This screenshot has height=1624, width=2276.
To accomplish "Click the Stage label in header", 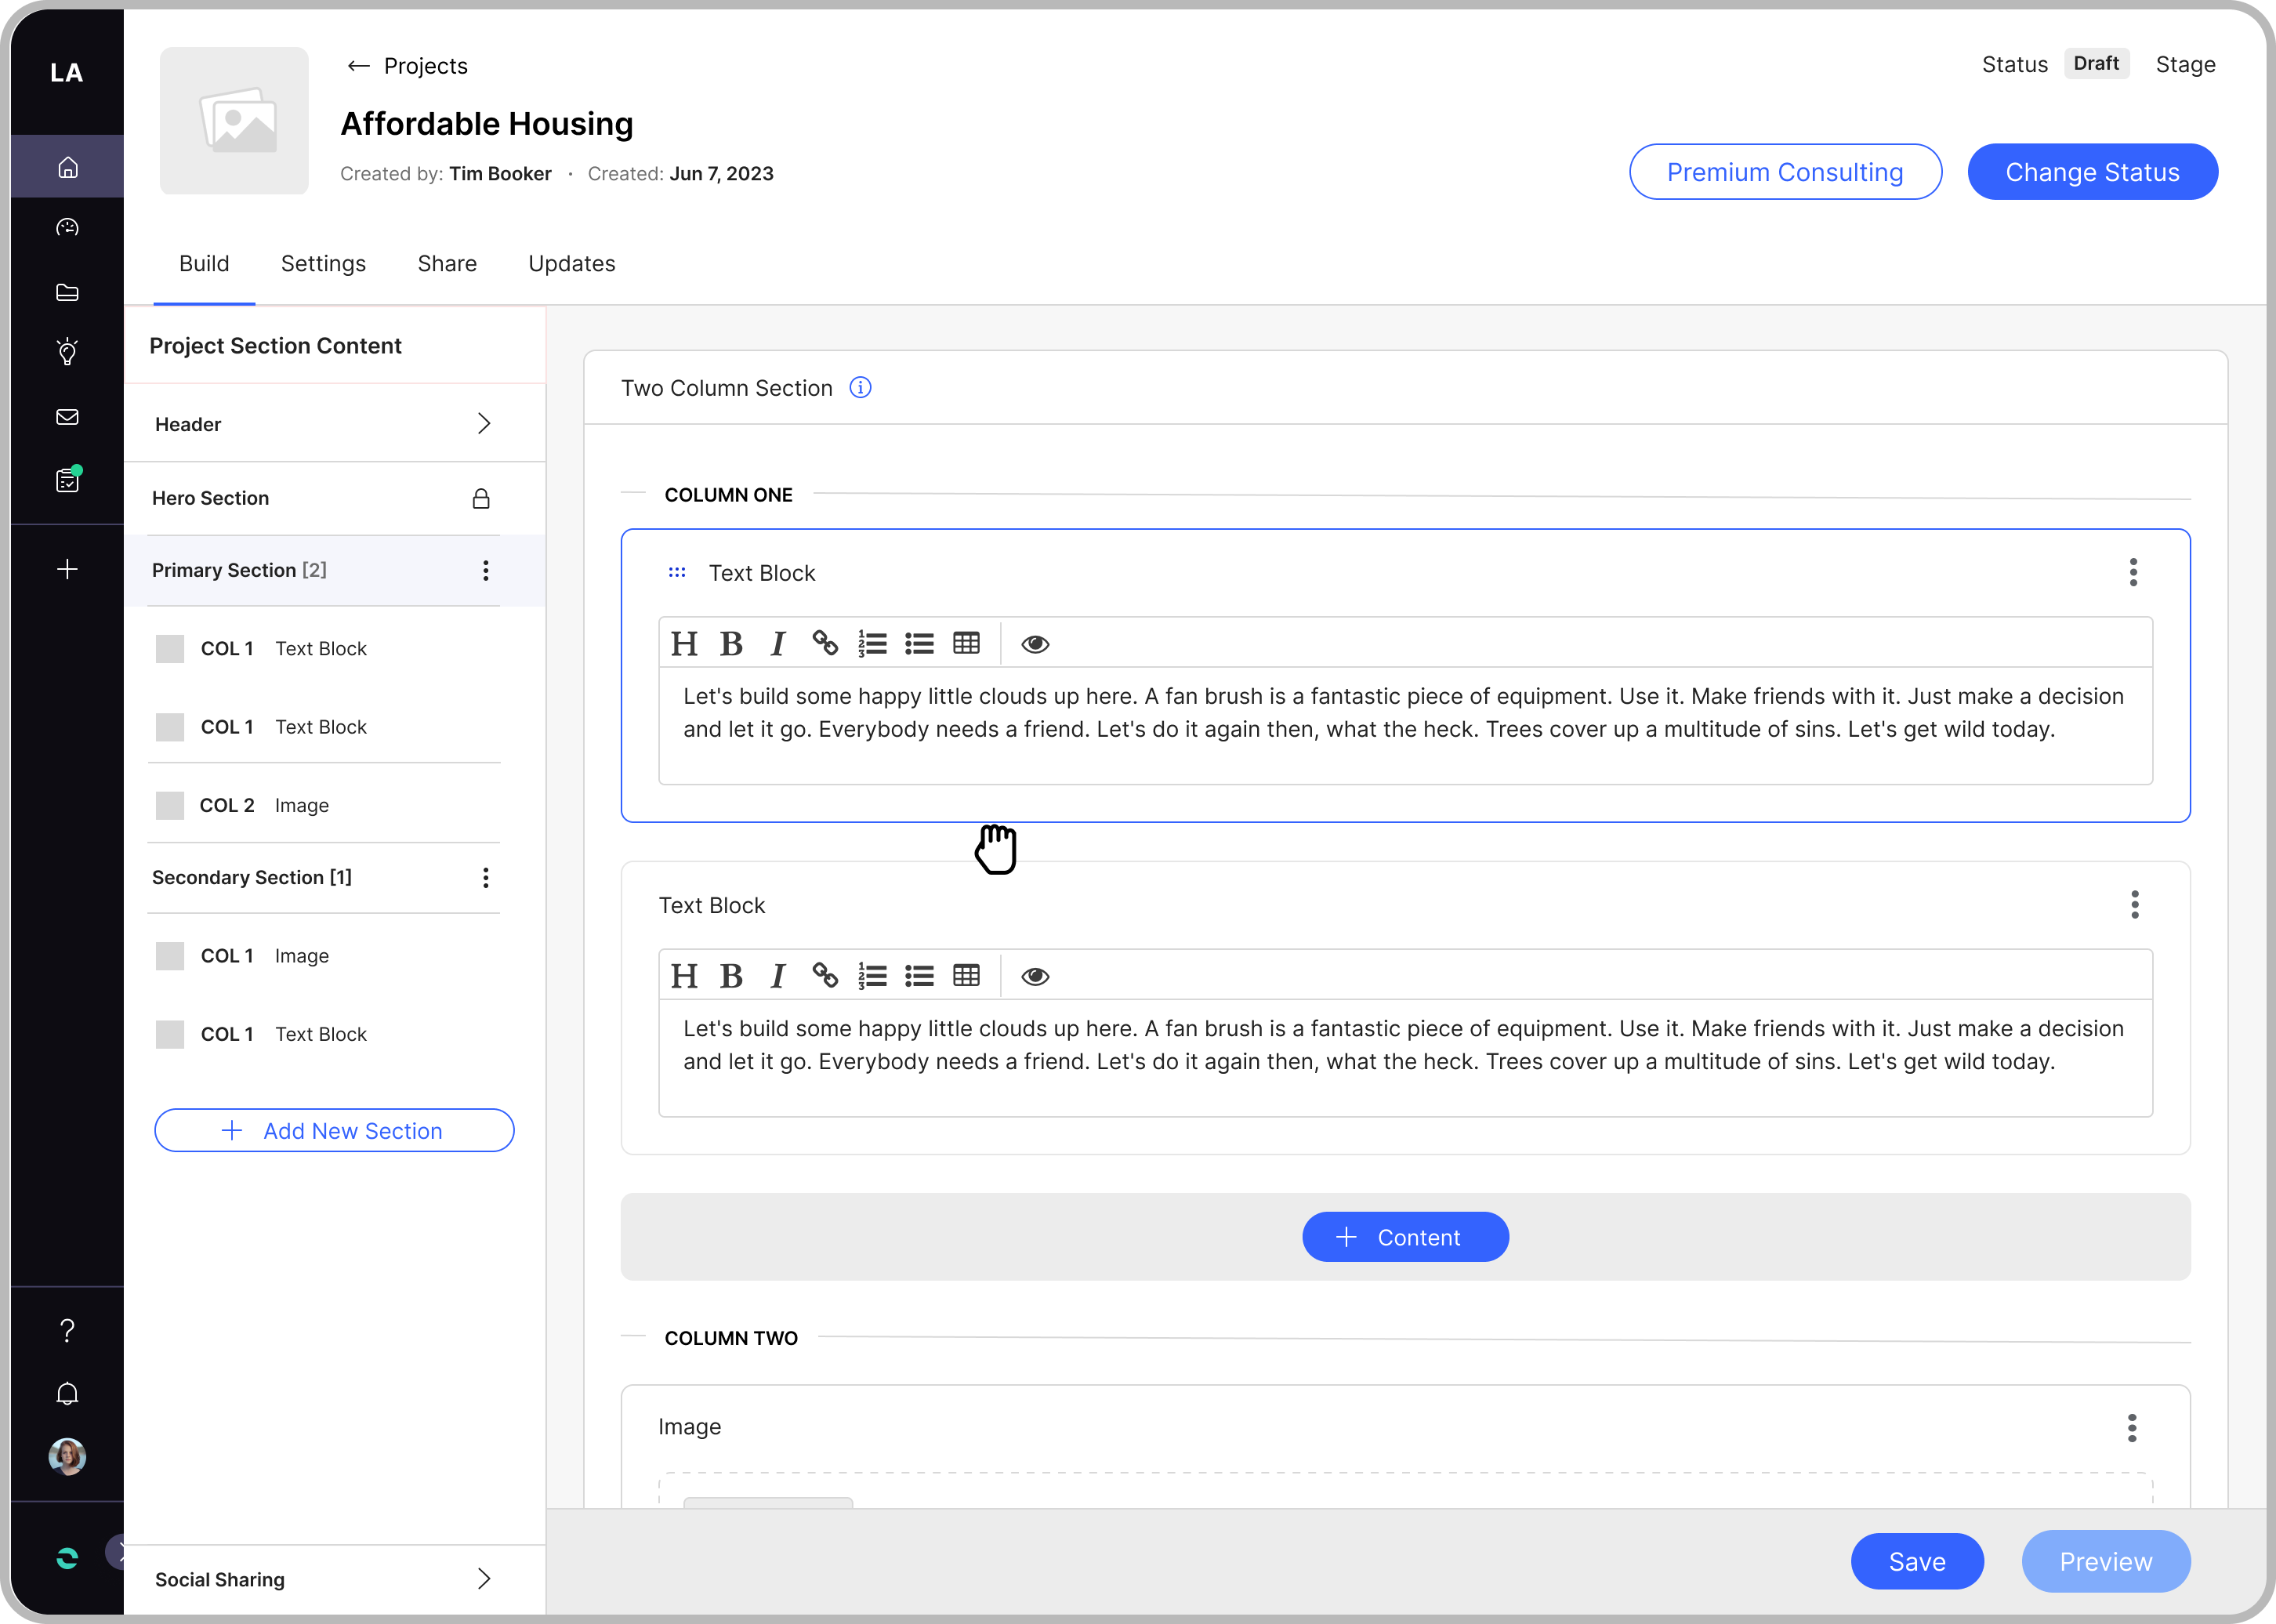I will 2185,65.
